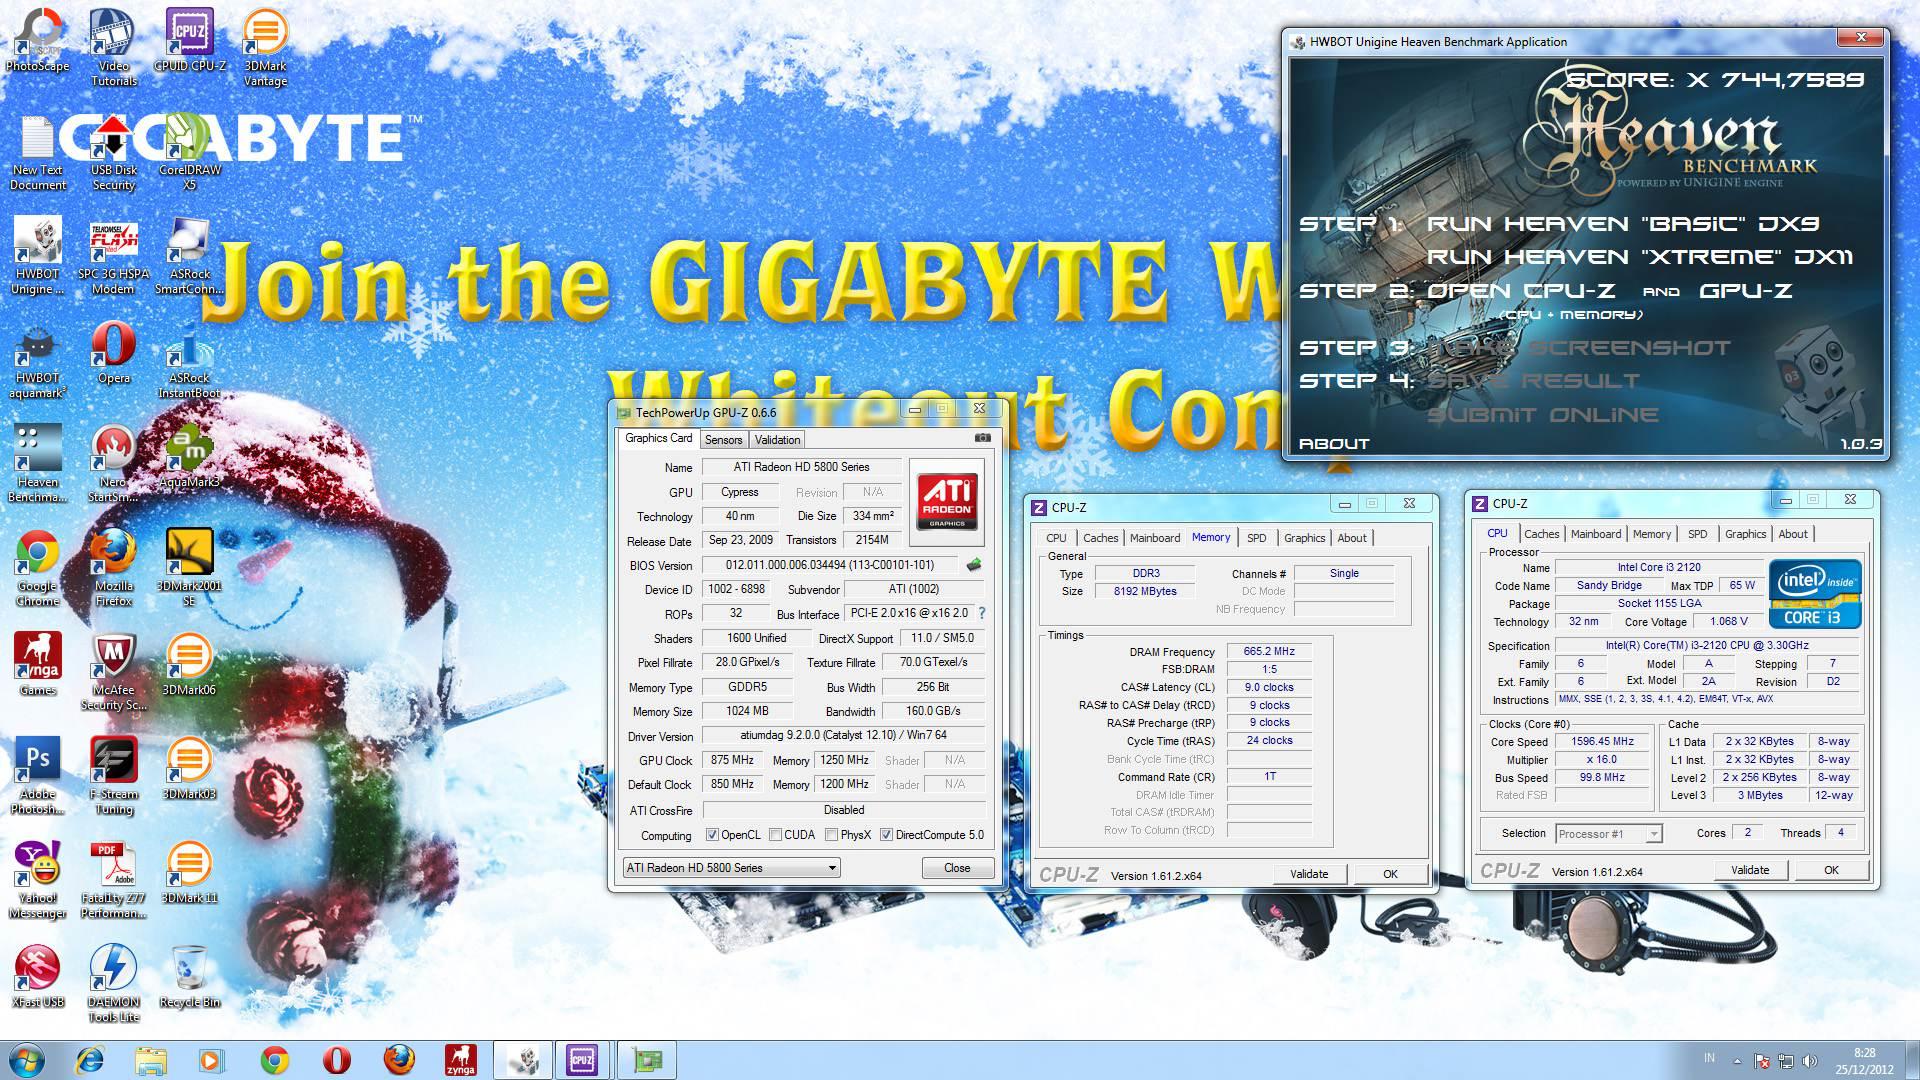
Task: Open the DAEMON Tools Lite desktop shortcut
Action: [114, 985]
